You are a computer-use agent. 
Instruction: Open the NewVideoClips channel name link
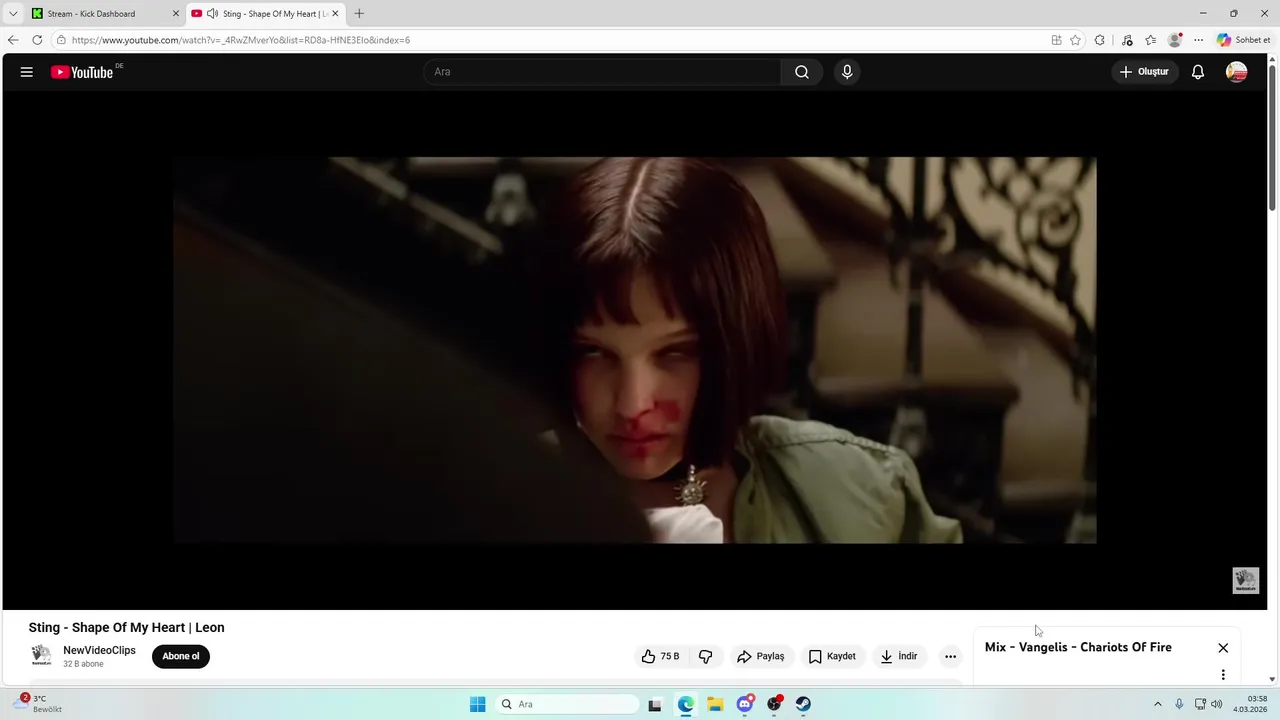[x=99, y=650]
